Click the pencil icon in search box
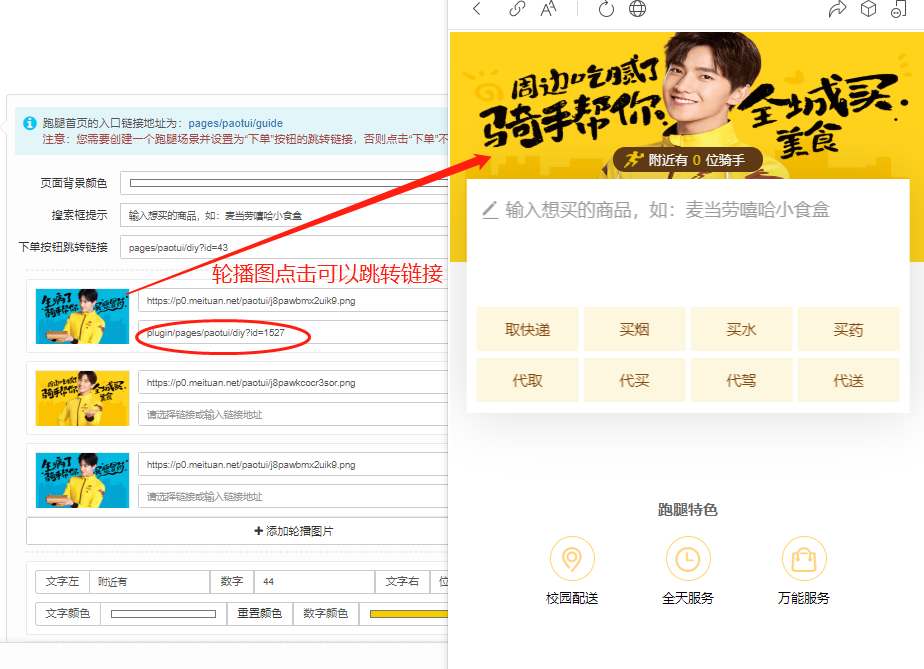 tap(490, 210)
